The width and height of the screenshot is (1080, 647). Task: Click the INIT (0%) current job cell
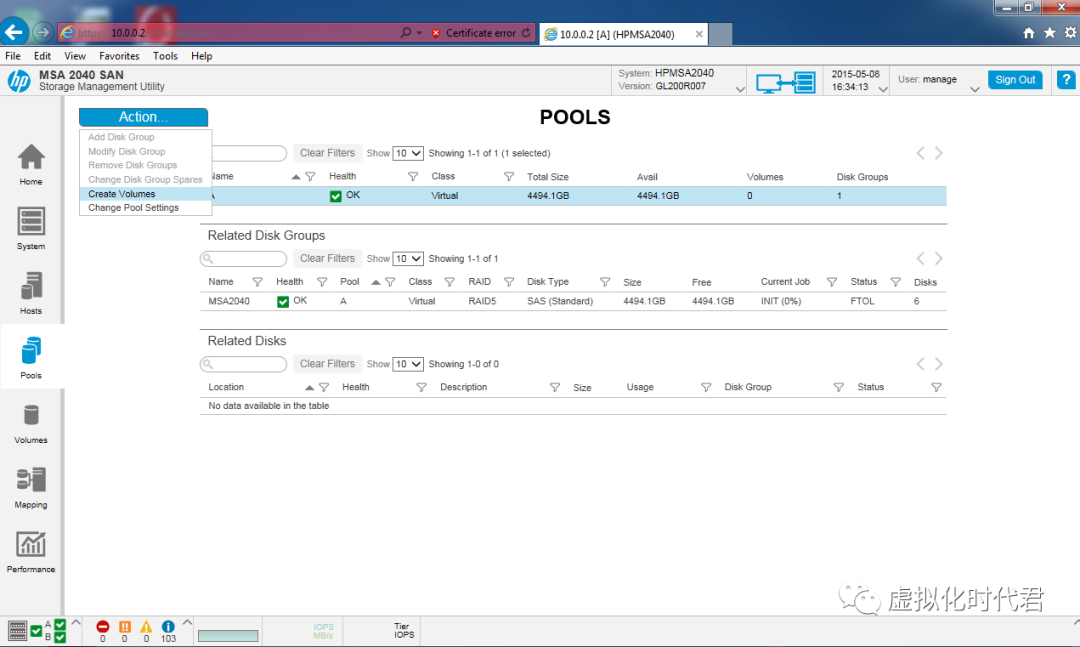780,301
